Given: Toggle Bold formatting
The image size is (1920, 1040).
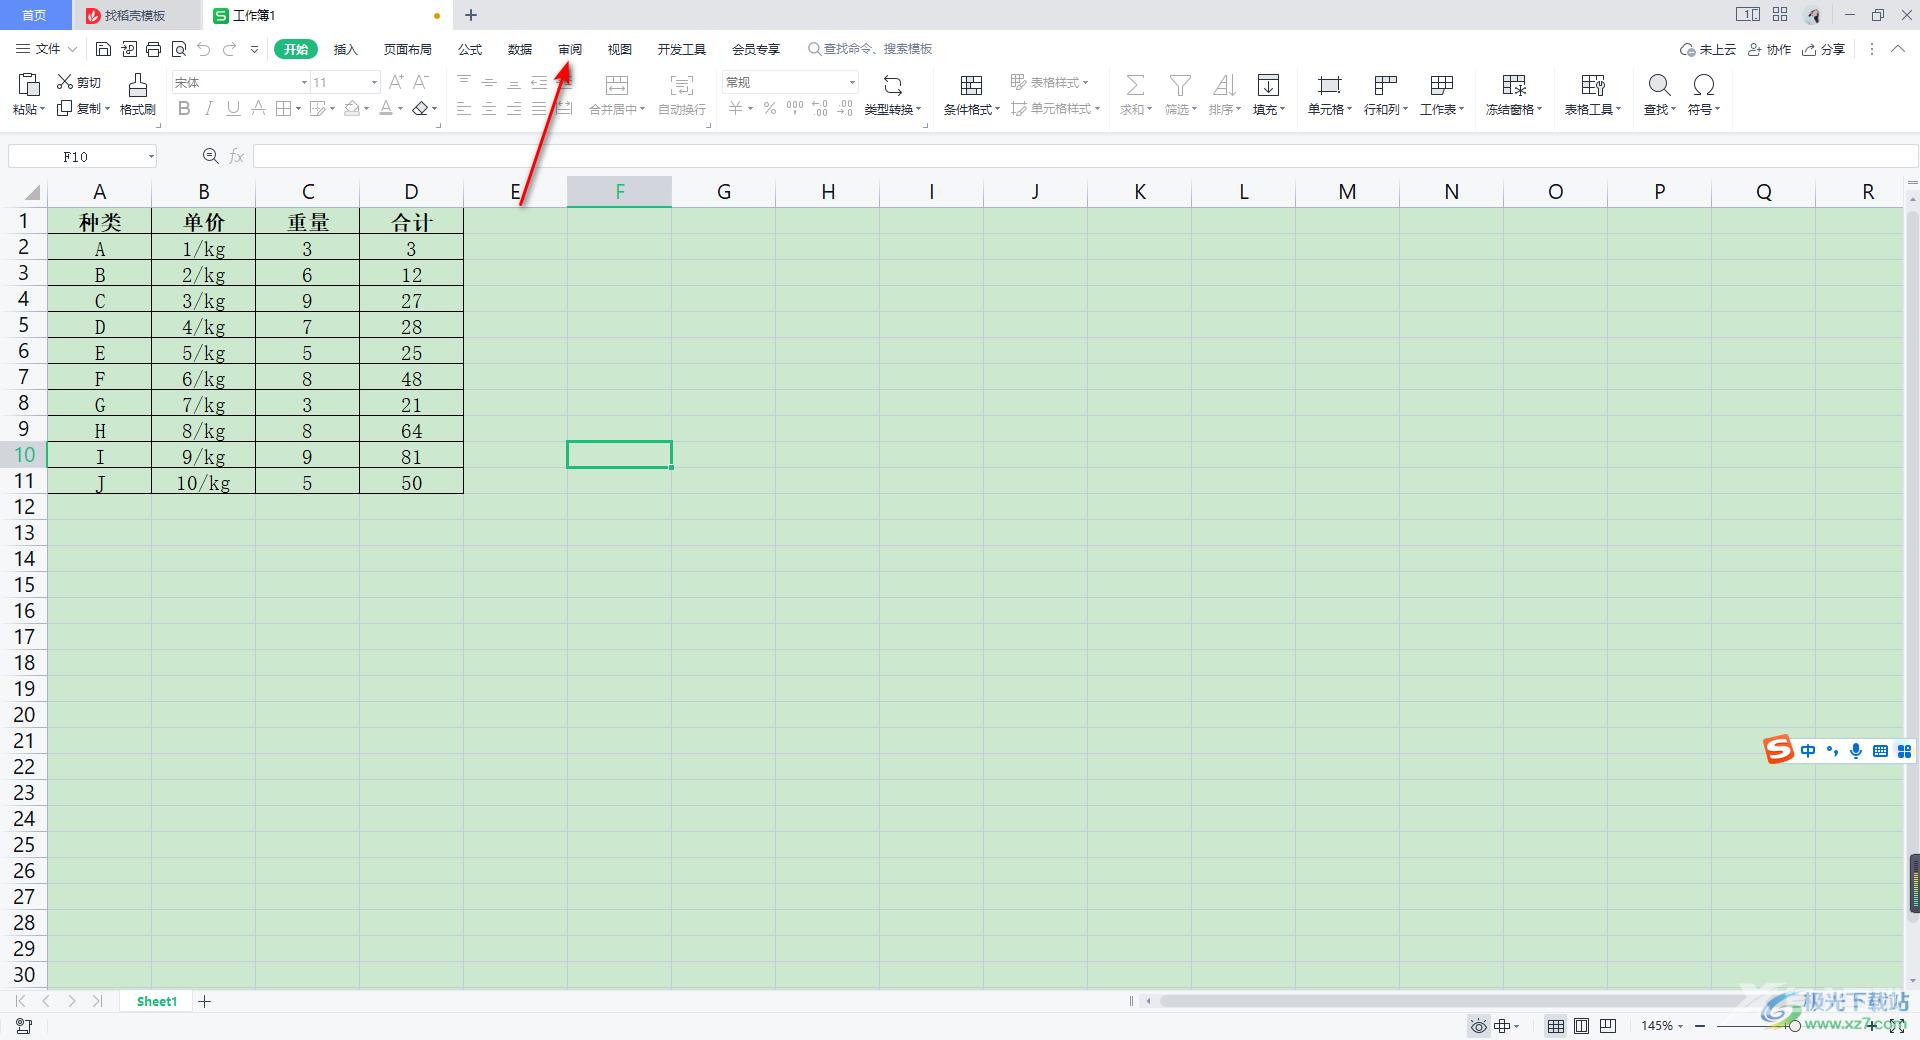Looking at the screenshot, I should [184, 108].
